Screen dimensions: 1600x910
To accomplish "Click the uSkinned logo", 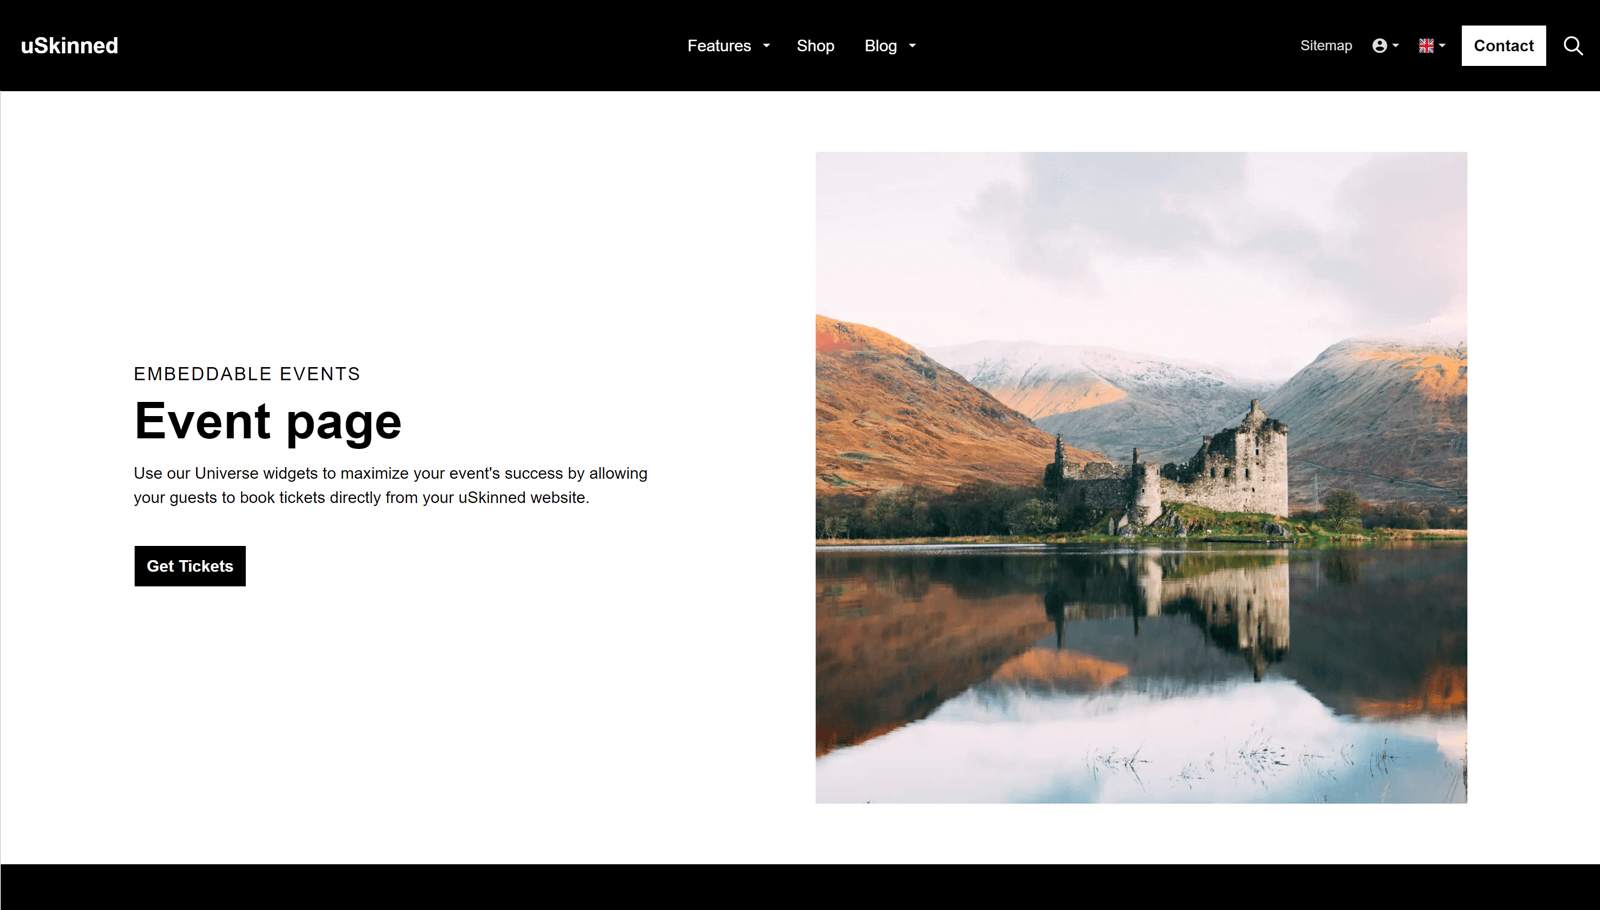I will tap(68, 45).
